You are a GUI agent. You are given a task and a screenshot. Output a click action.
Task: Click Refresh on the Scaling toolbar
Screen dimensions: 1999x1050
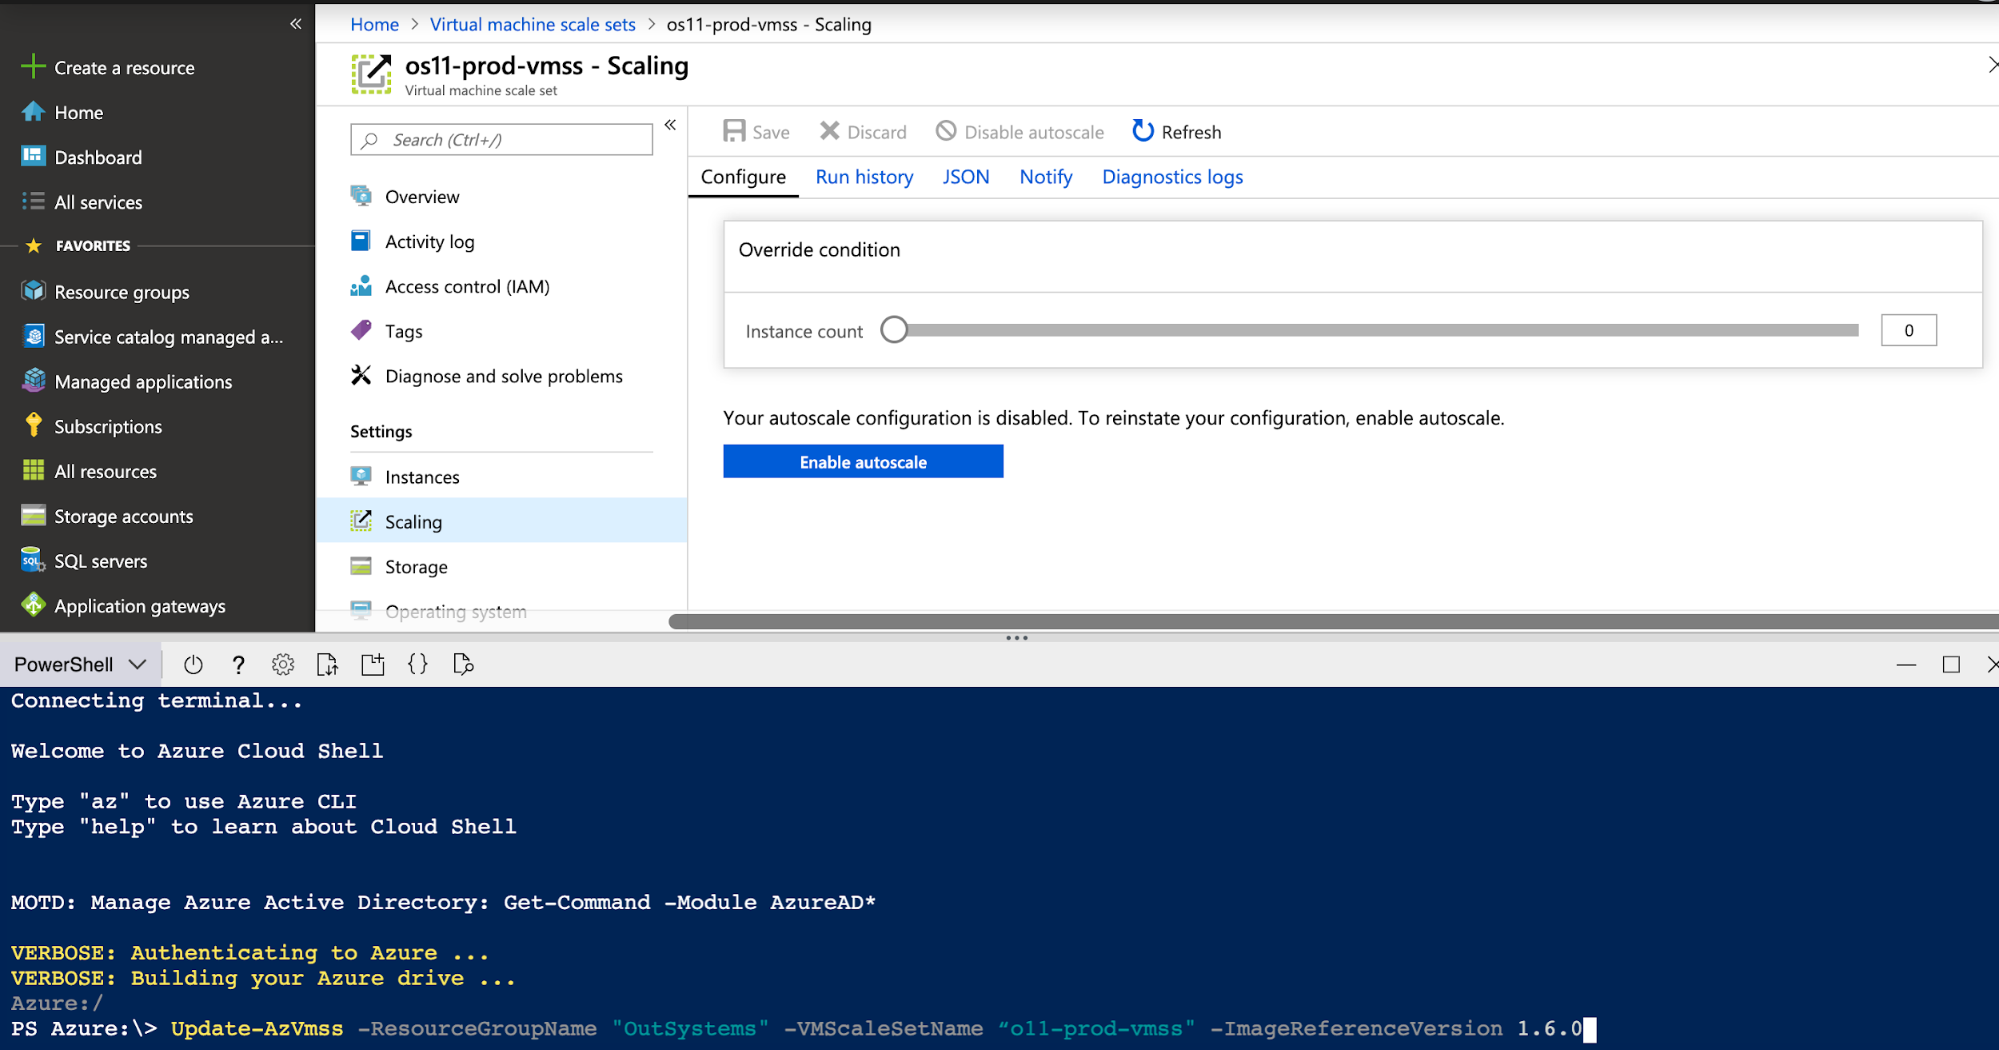1176,131
